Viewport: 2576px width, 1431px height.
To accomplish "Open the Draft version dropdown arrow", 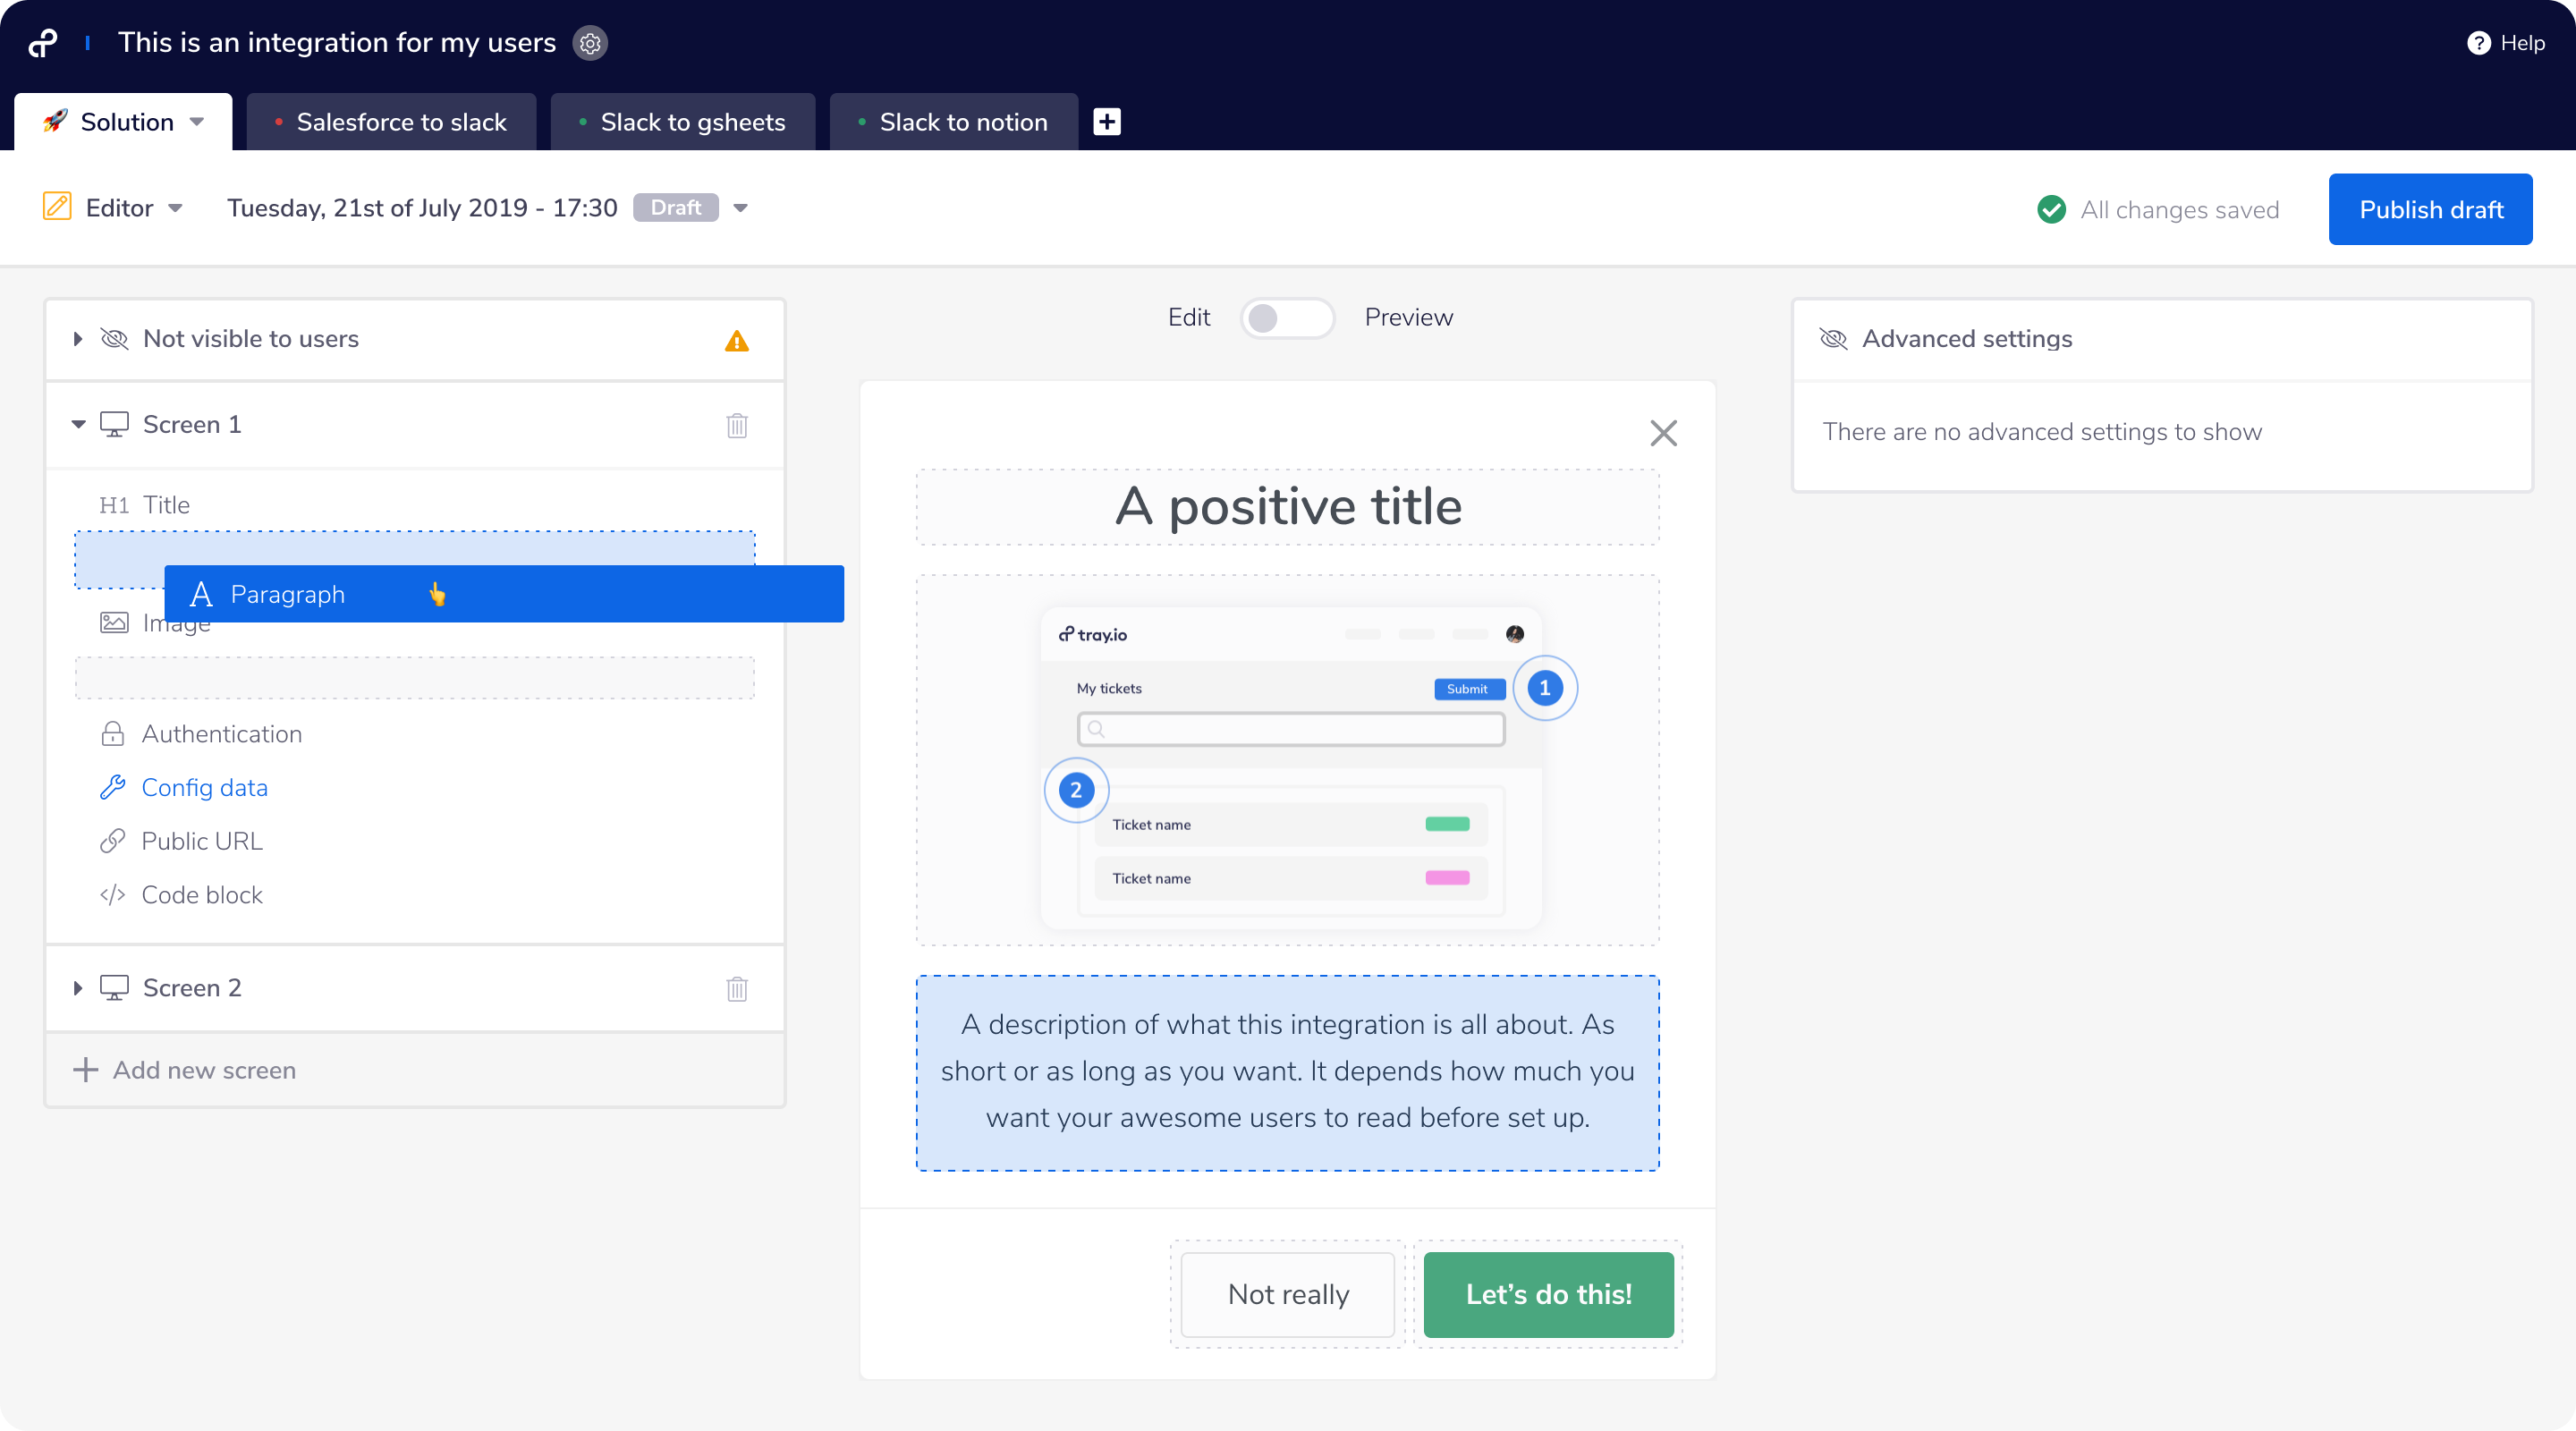I will [x=741, y=208].
